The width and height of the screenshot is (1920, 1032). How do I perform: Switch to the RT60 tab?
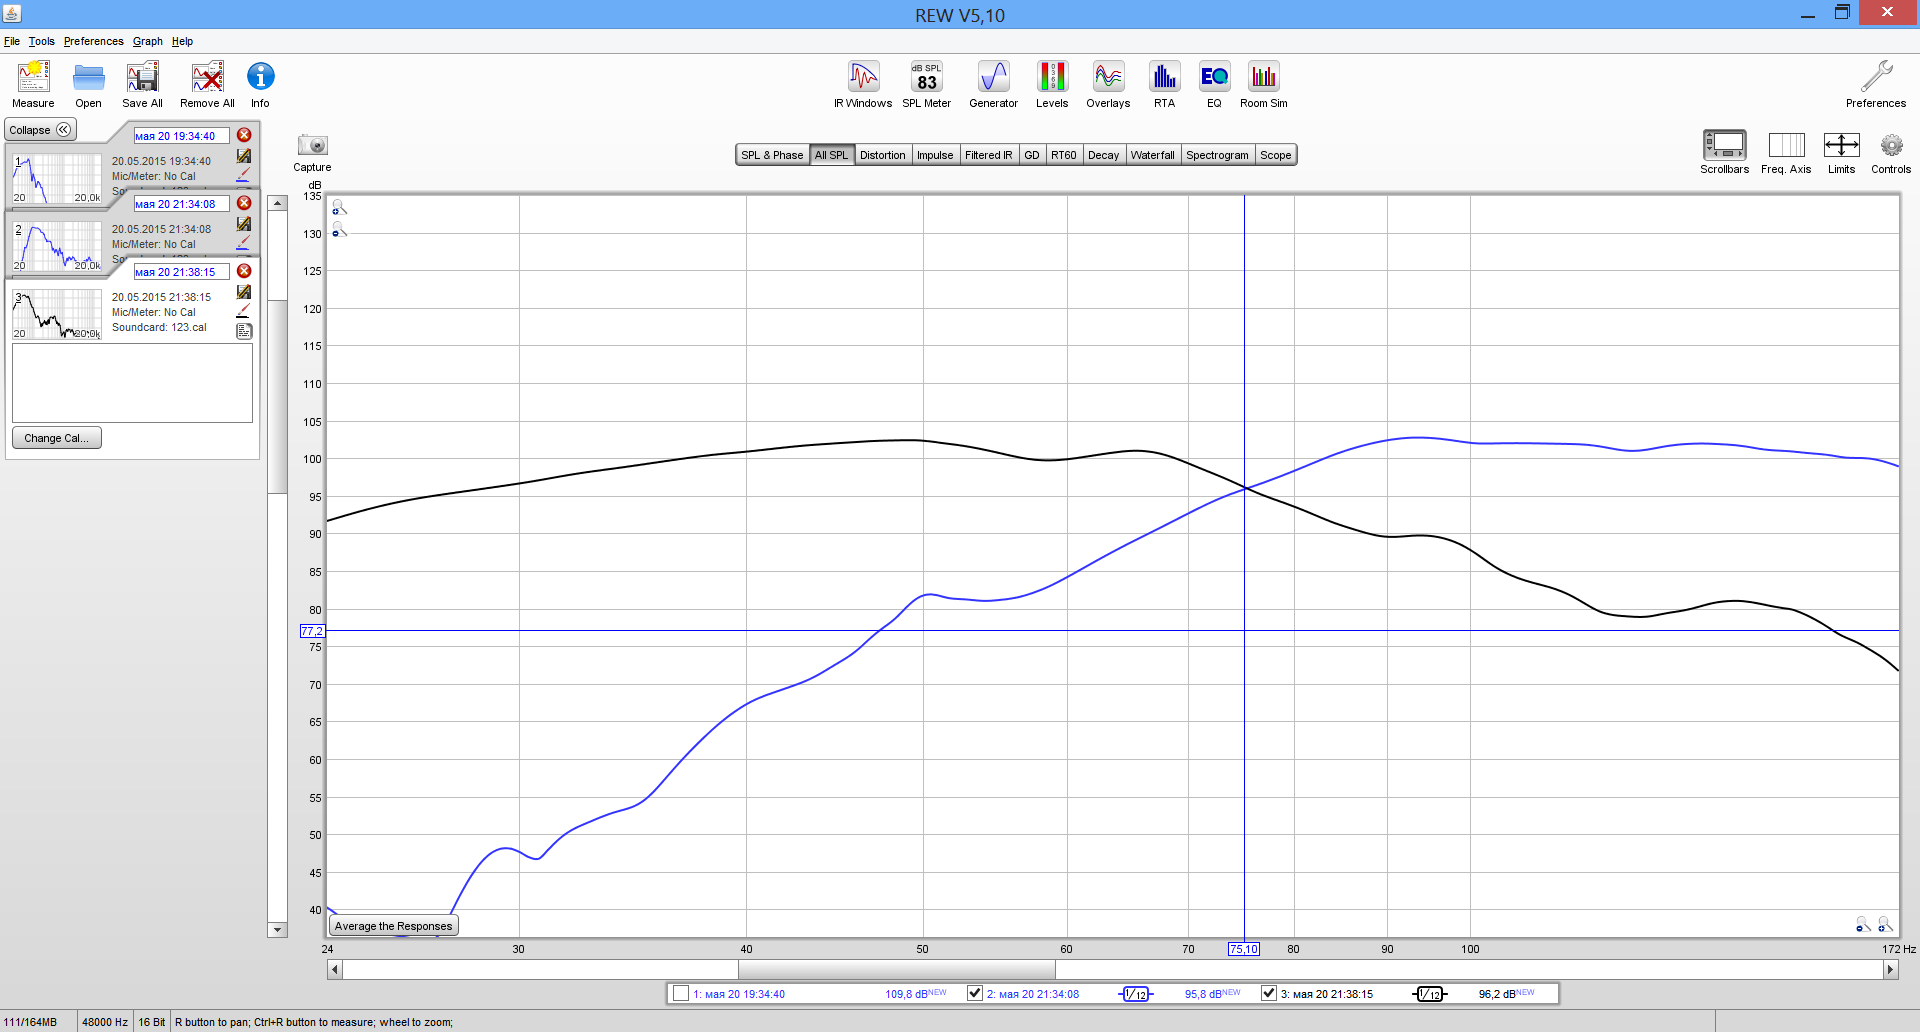1064,155
